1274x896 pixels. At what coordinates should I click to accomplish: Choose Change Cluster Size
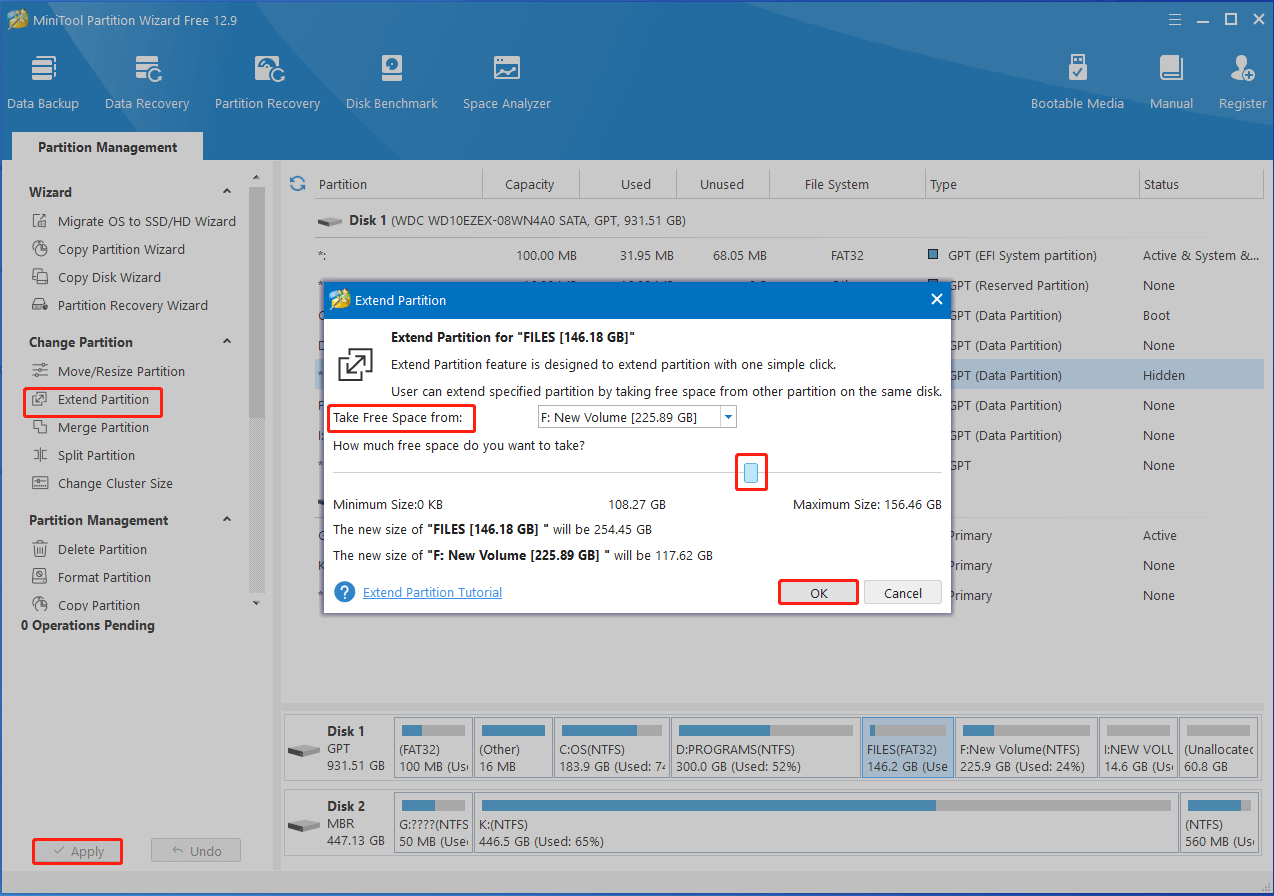[102, 484]
